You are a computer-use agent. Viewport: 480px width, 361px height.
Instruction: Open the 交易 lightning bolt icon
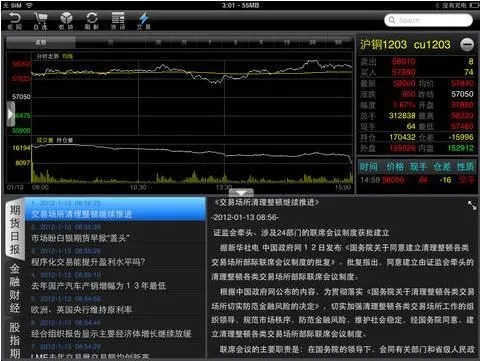(144, 21)
